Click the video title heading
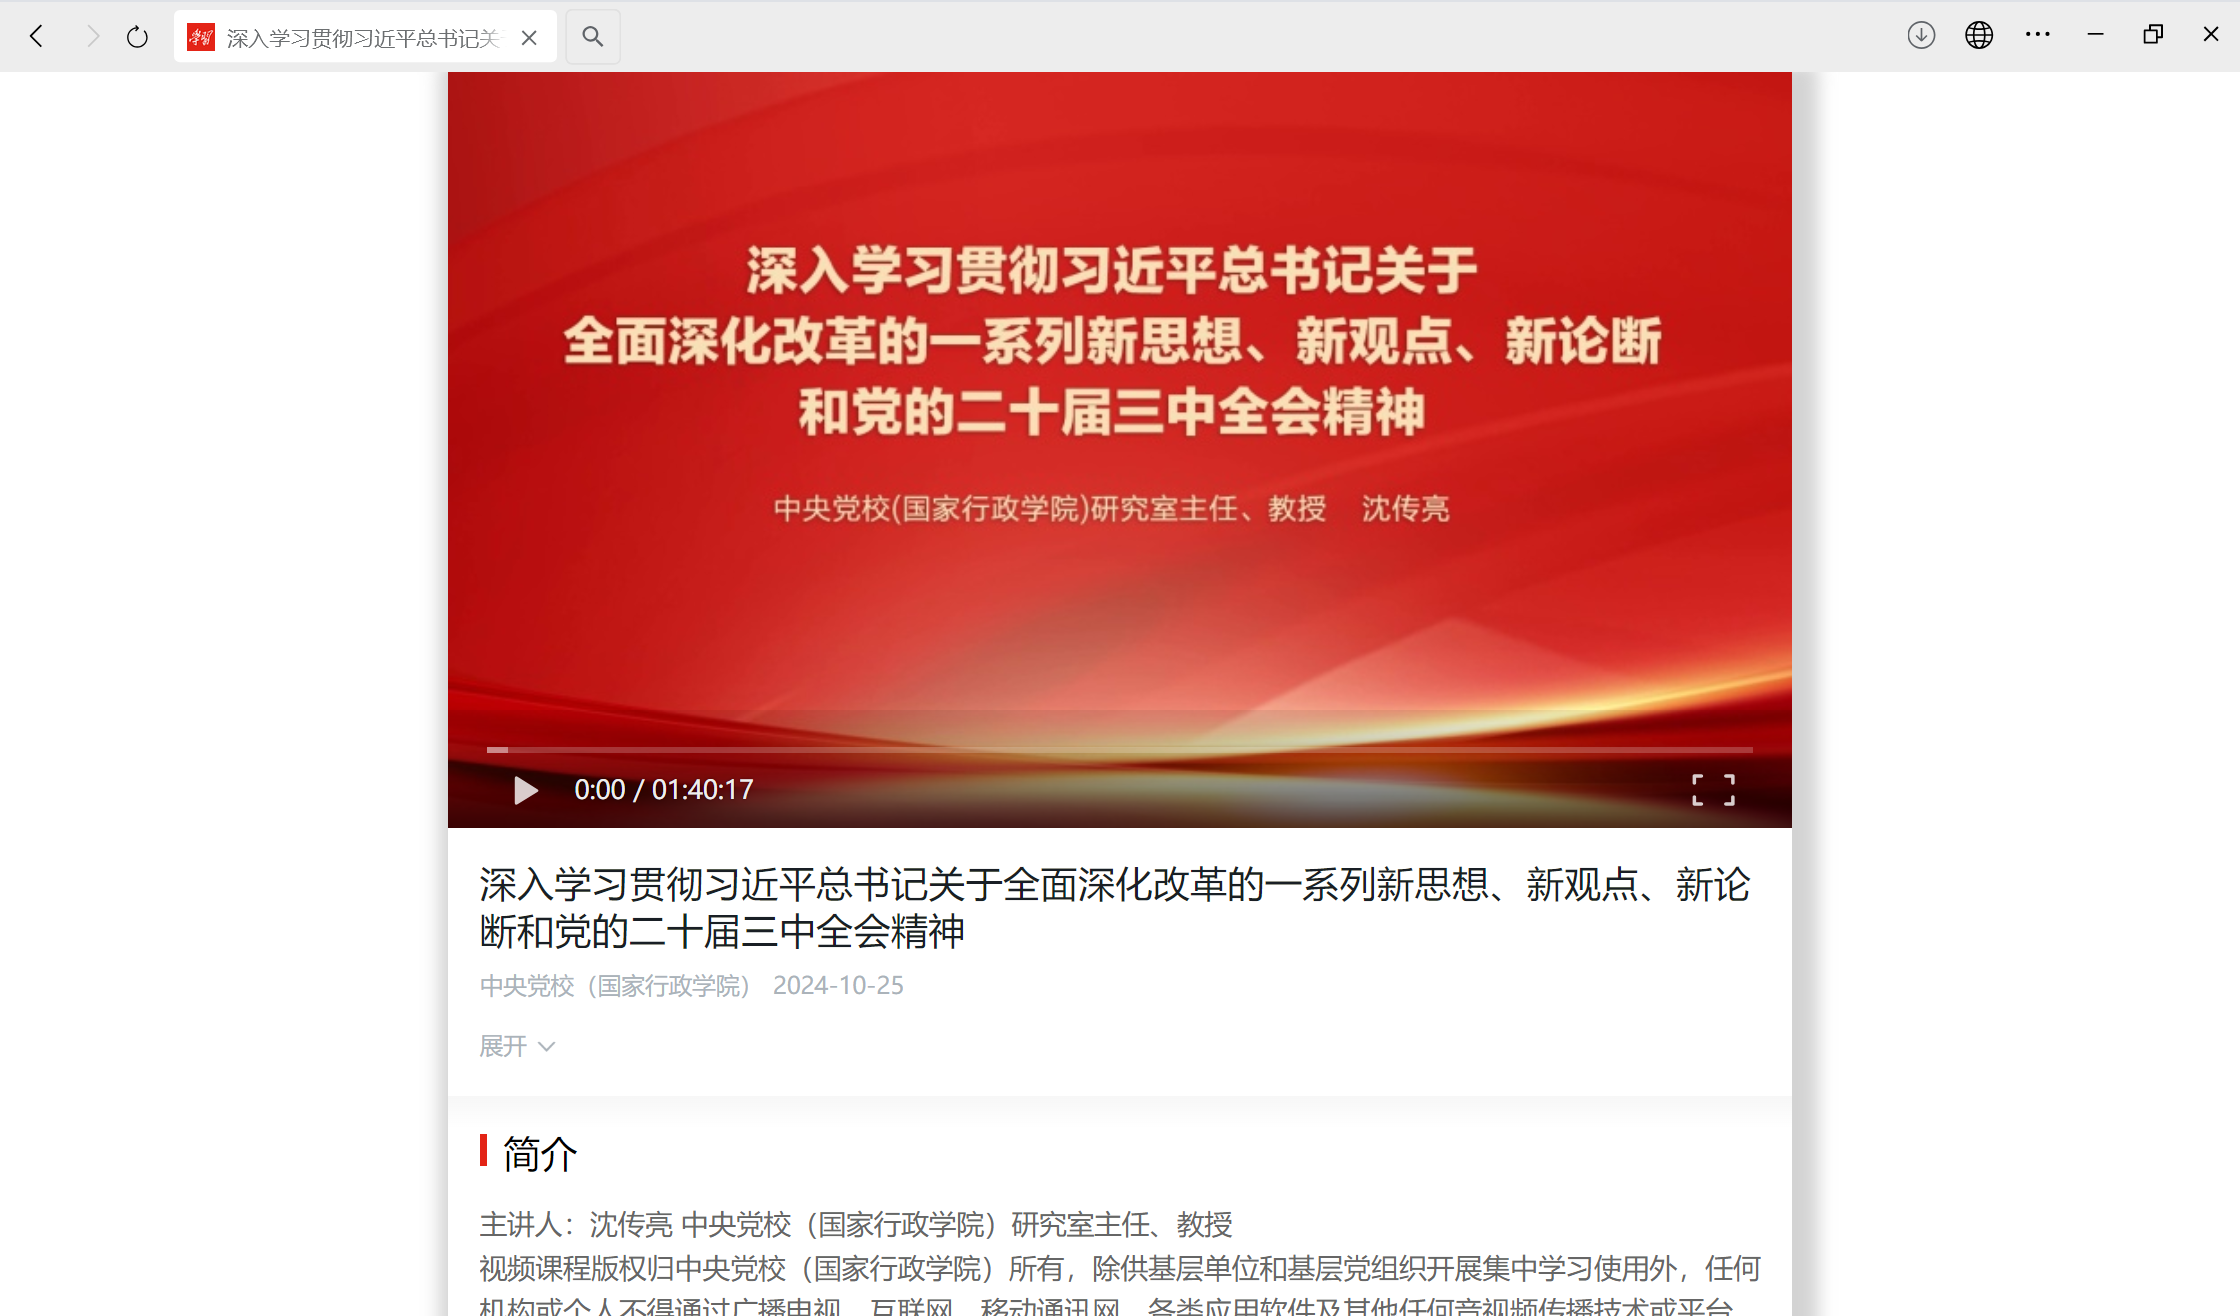Image resolution: width=2240 pixels, height=1316 pixels. 1115,908
